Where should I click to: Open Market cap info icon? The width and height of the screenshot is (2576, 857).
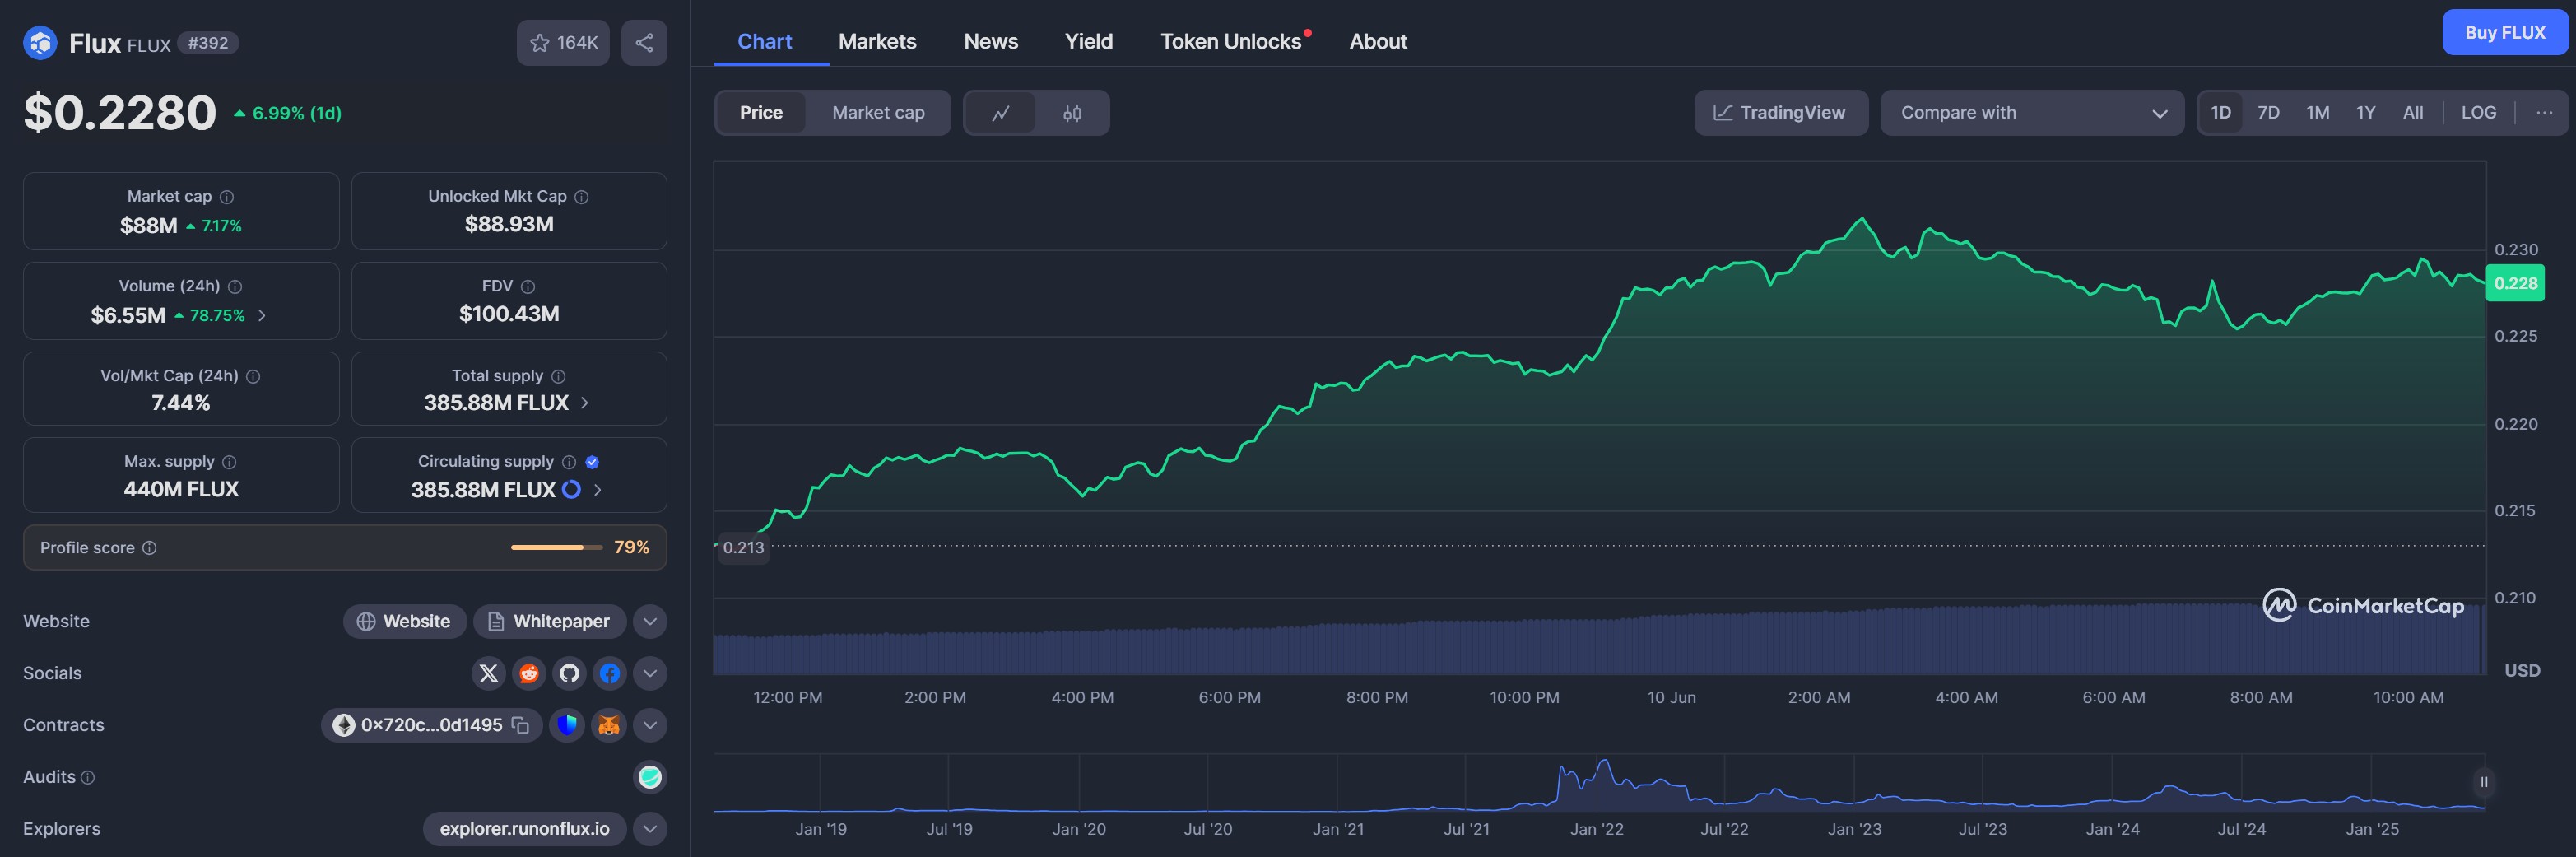(x=227, y=197)
